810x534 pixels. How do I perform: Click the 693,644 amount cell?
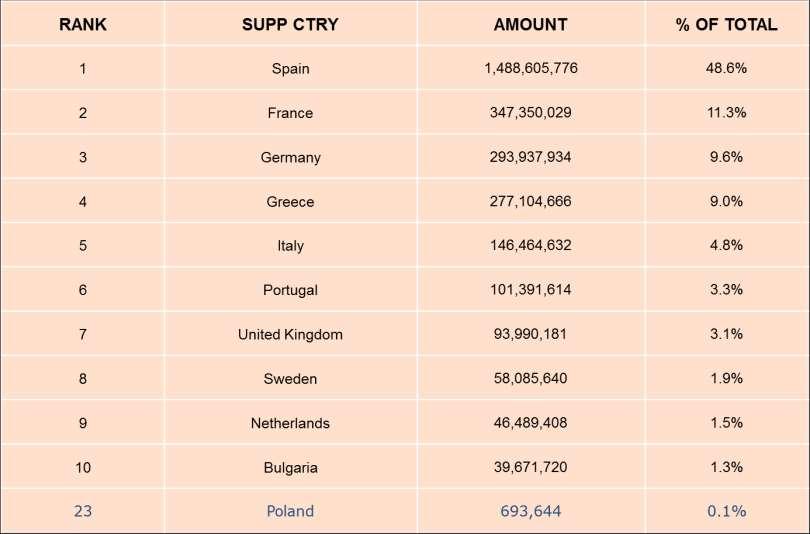coord(531,511)
